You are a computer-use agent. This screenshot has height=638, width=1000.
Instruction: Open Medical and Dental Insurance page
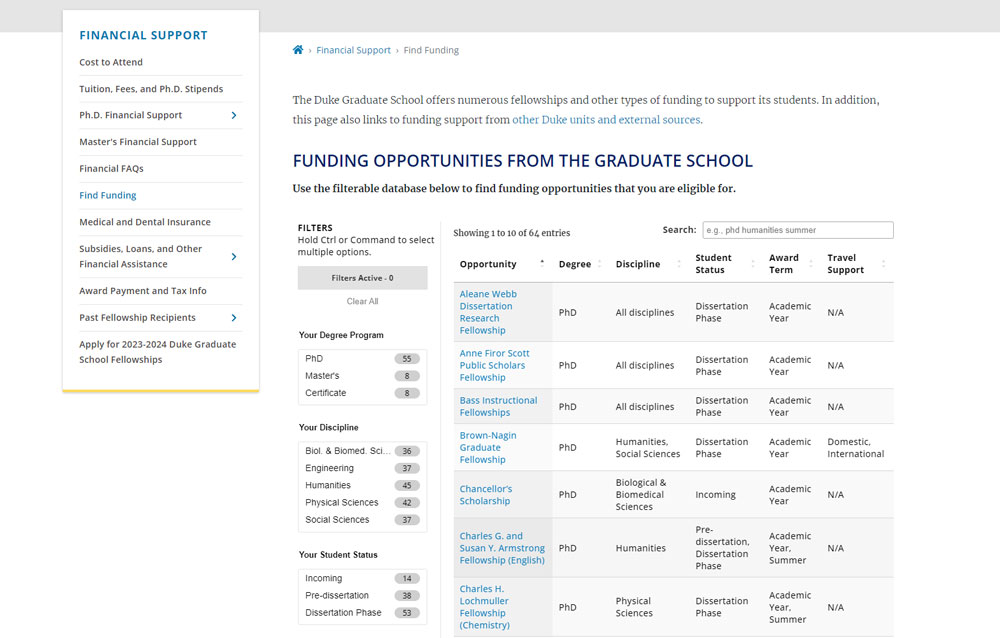tap(145, 222)
